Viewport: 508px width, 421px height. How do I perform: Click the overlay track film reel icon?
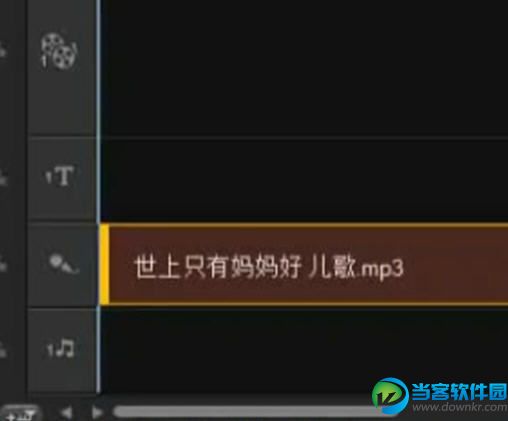pos(59,51)
